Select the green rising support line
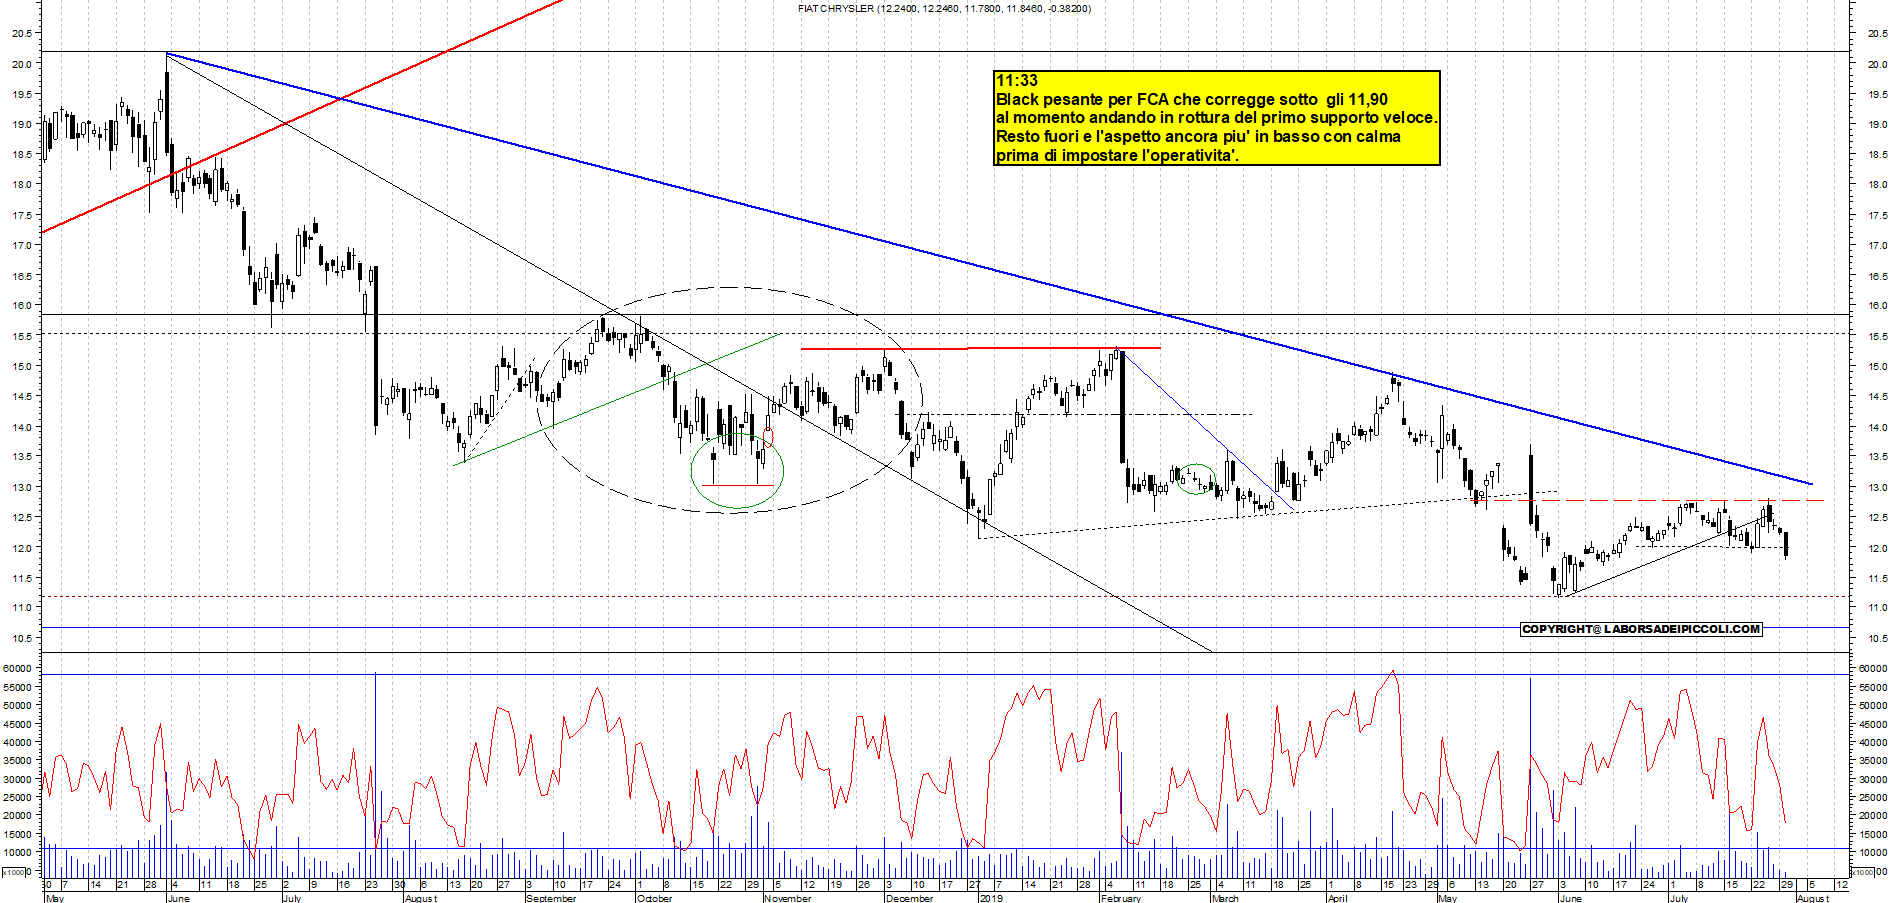 tap(618, 398)
